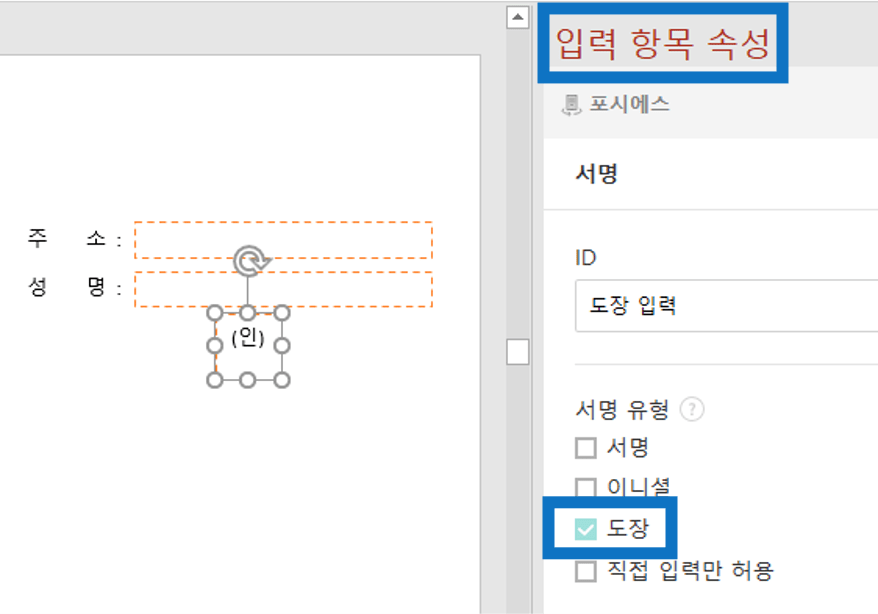This screenshot has height=614, width=878.
Task: Click the scrollbar up arrow
Action: tap(518, 17)
